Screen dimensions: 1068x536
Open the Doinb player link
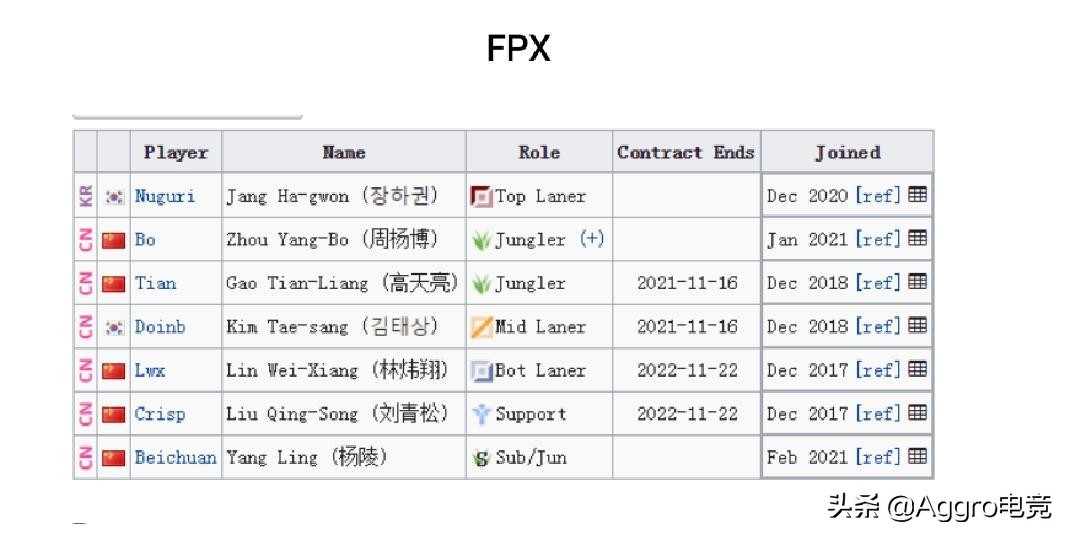(x=159, y=327)
